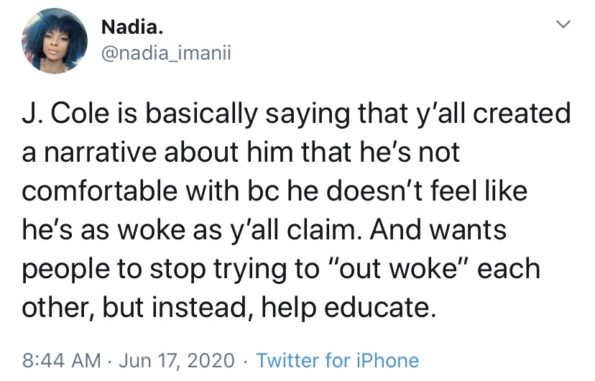The height and width of the screenshot is (381, 595).
Task: Select the Jun 17, 2020 date
Action: coord(176,360)
